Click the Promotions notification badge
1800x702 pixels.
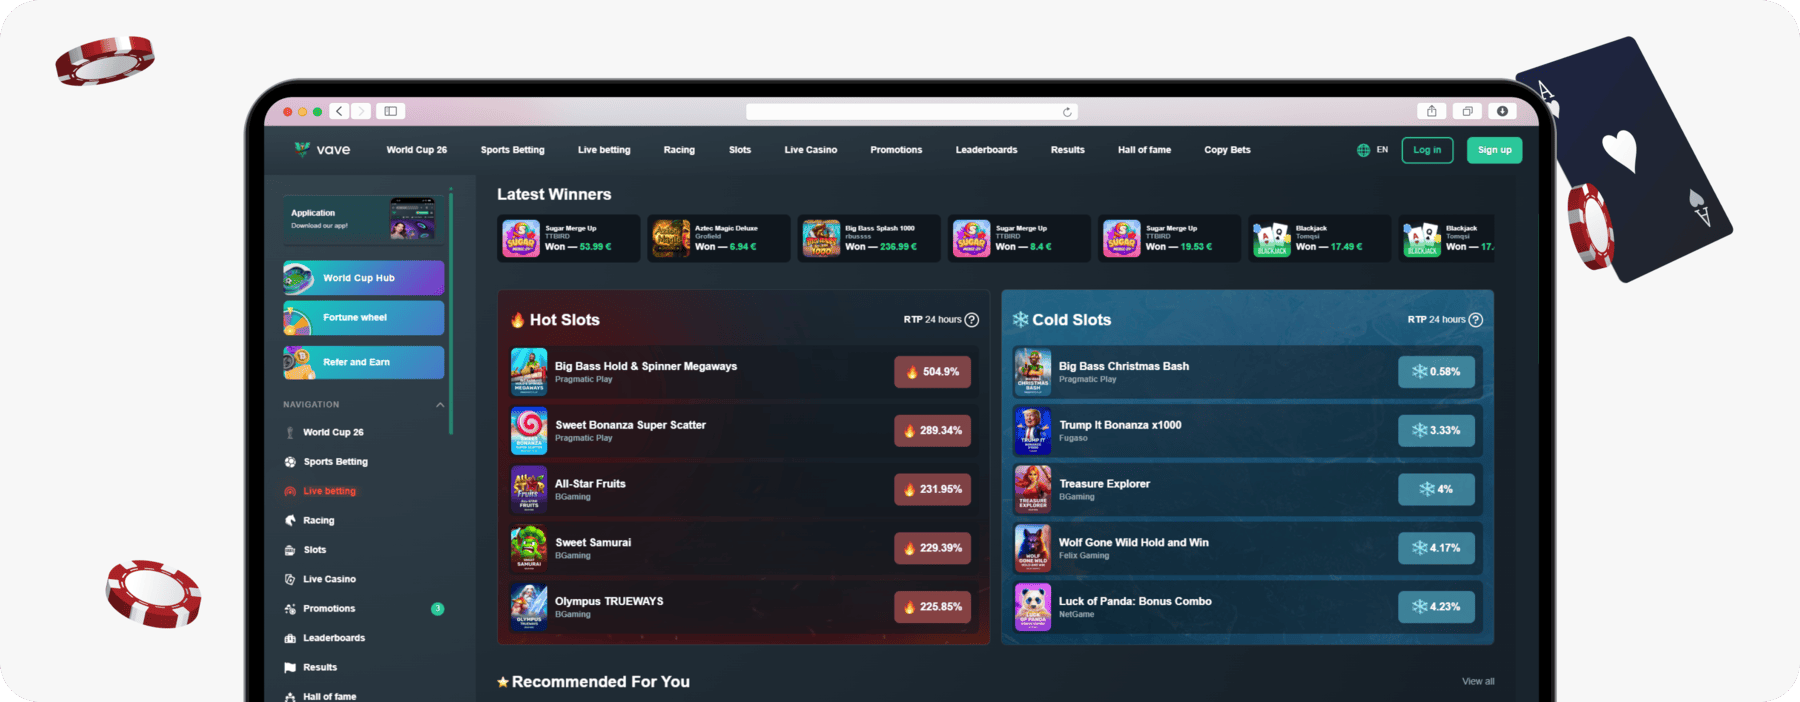coord(437,609)
